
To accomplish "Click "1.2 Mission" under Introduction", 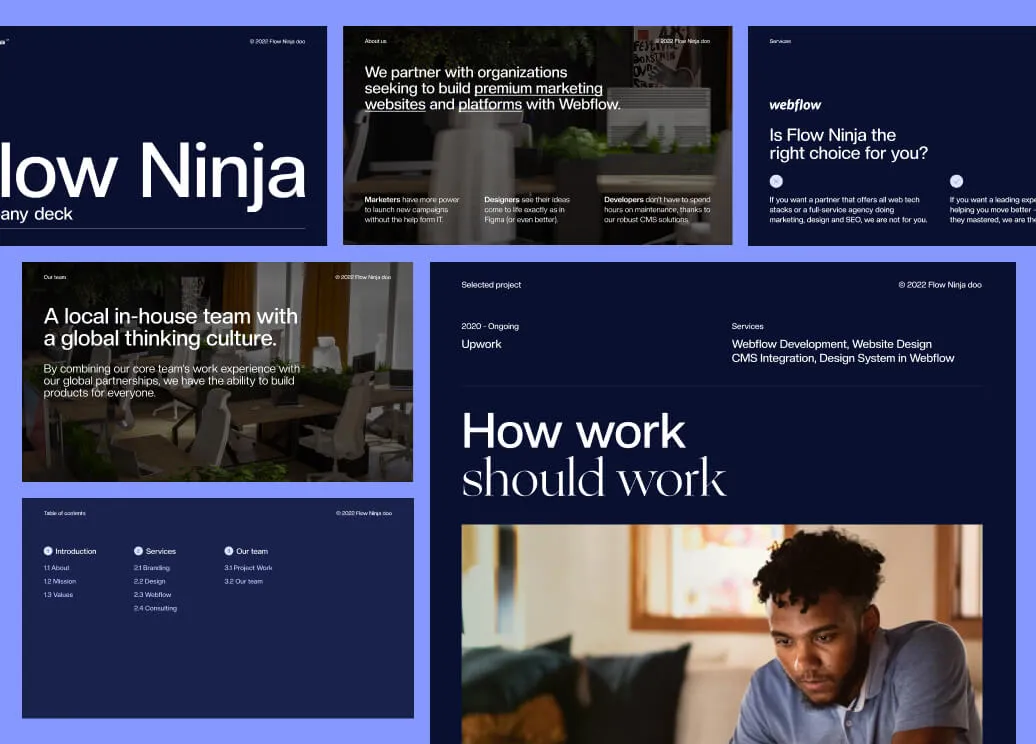I will point(60,581).
